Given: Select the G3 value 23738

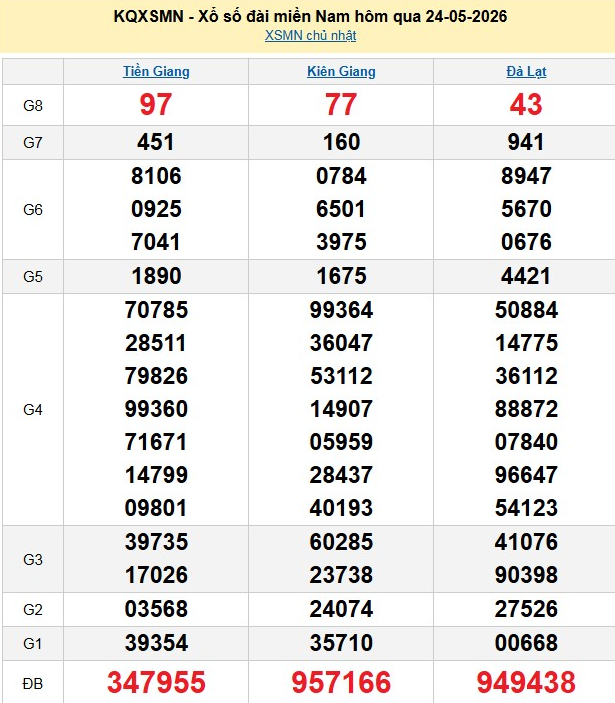Looking at the screenshot, I should (341, 575).
